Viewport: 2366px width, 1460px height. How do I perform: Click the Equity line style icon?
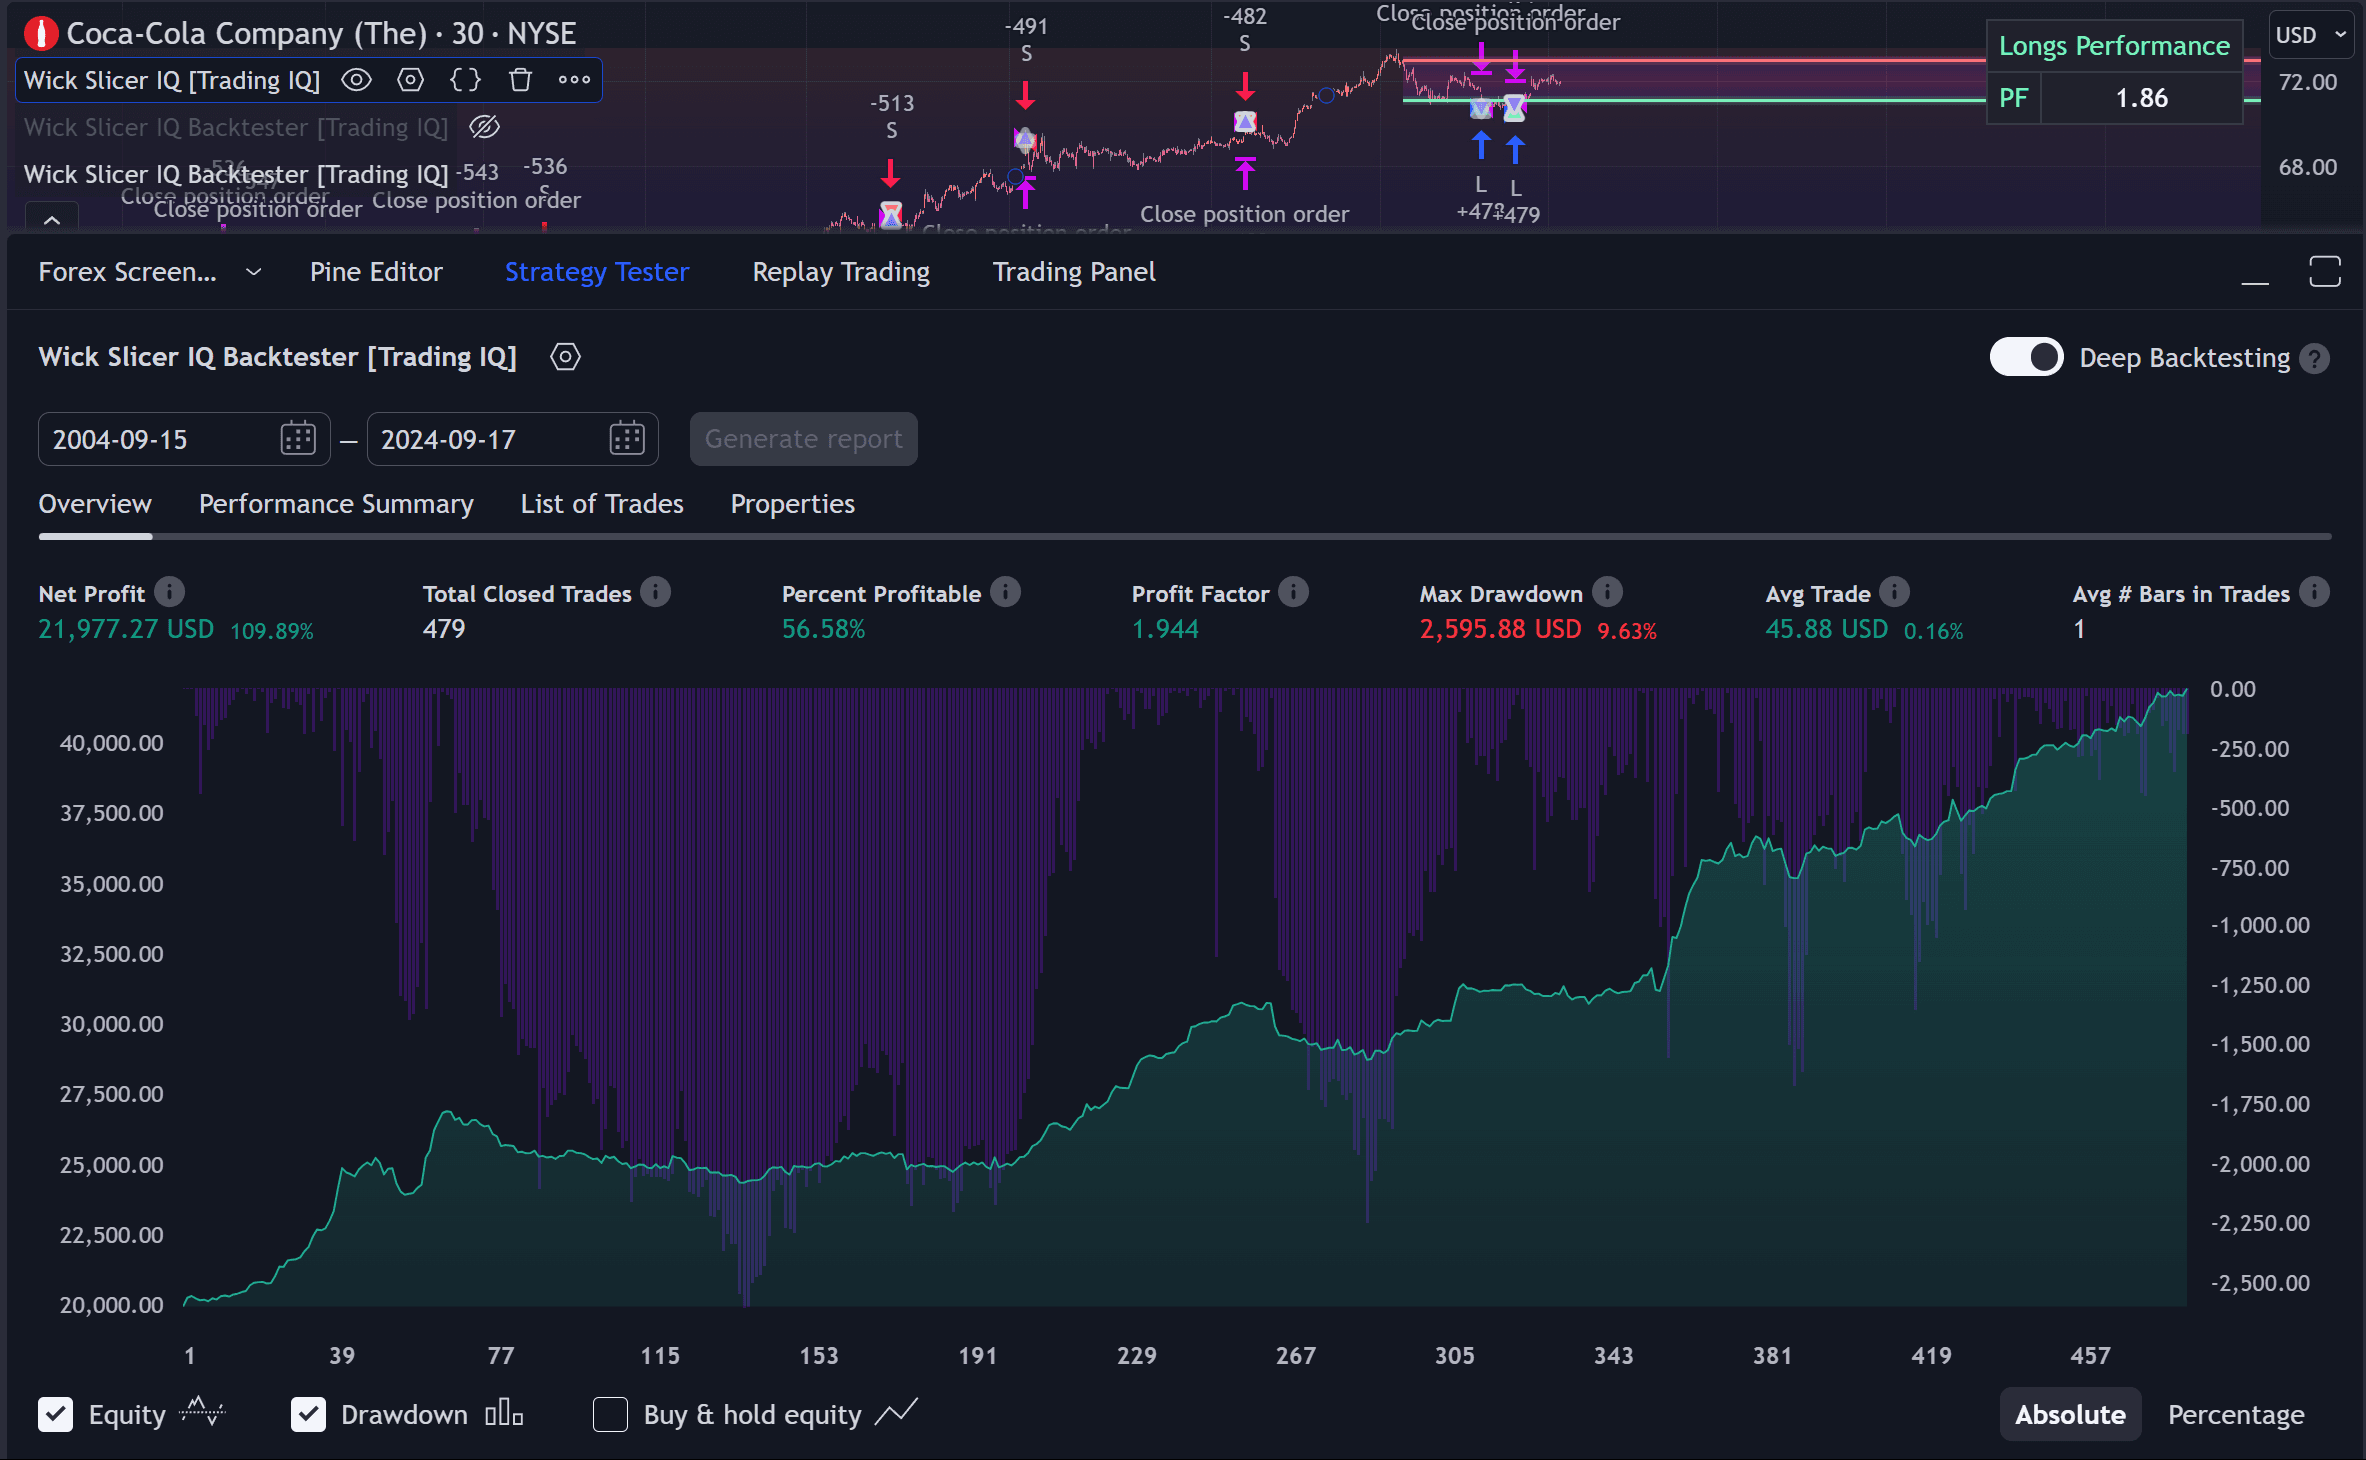click(x=203, y=1413)
